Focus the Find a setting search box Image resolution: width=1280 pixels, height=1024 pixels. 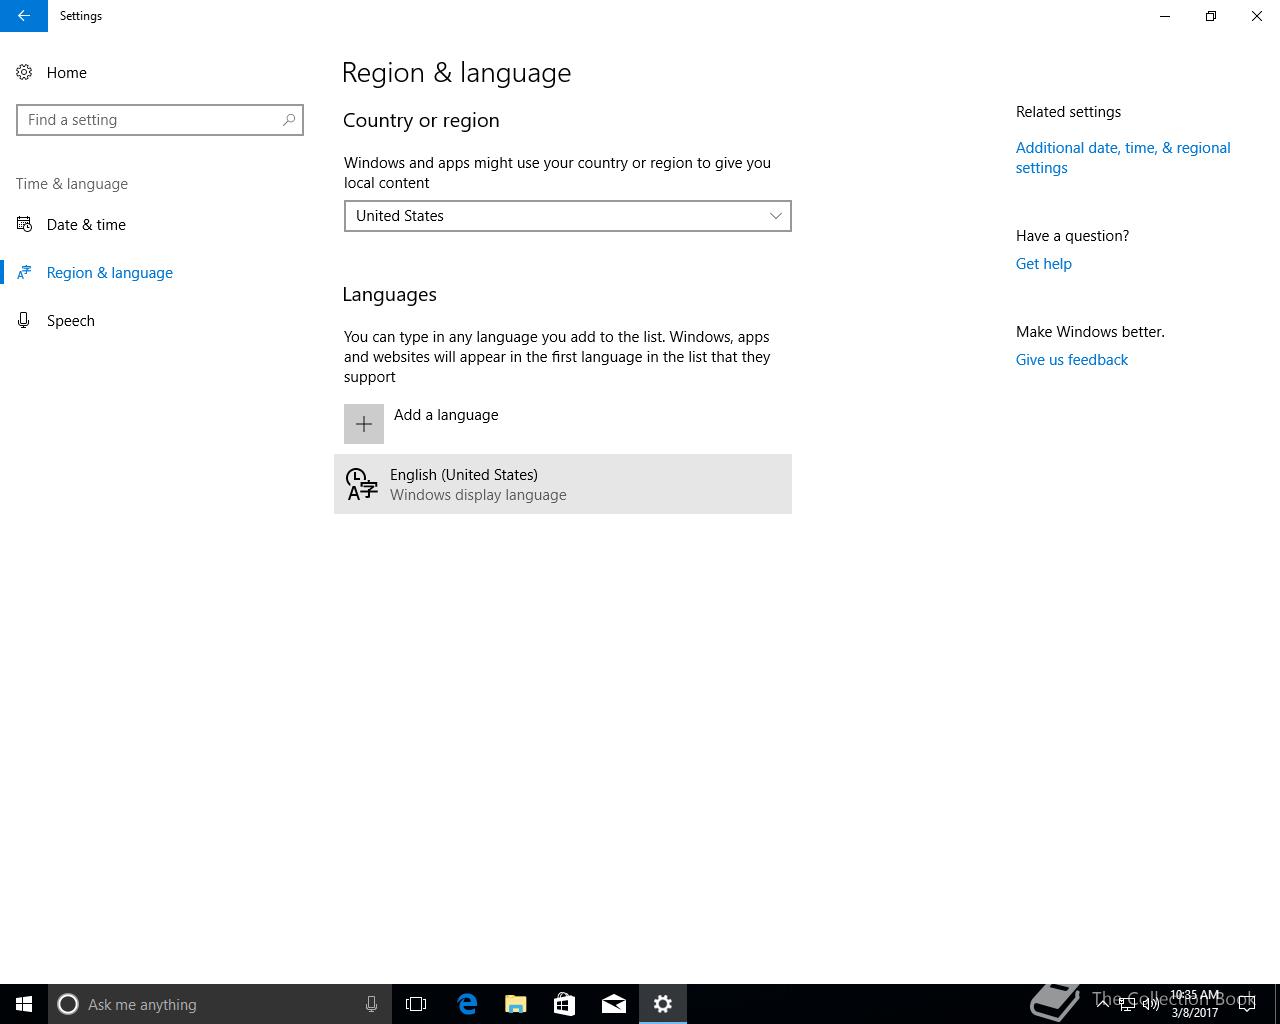pos(160,120)
